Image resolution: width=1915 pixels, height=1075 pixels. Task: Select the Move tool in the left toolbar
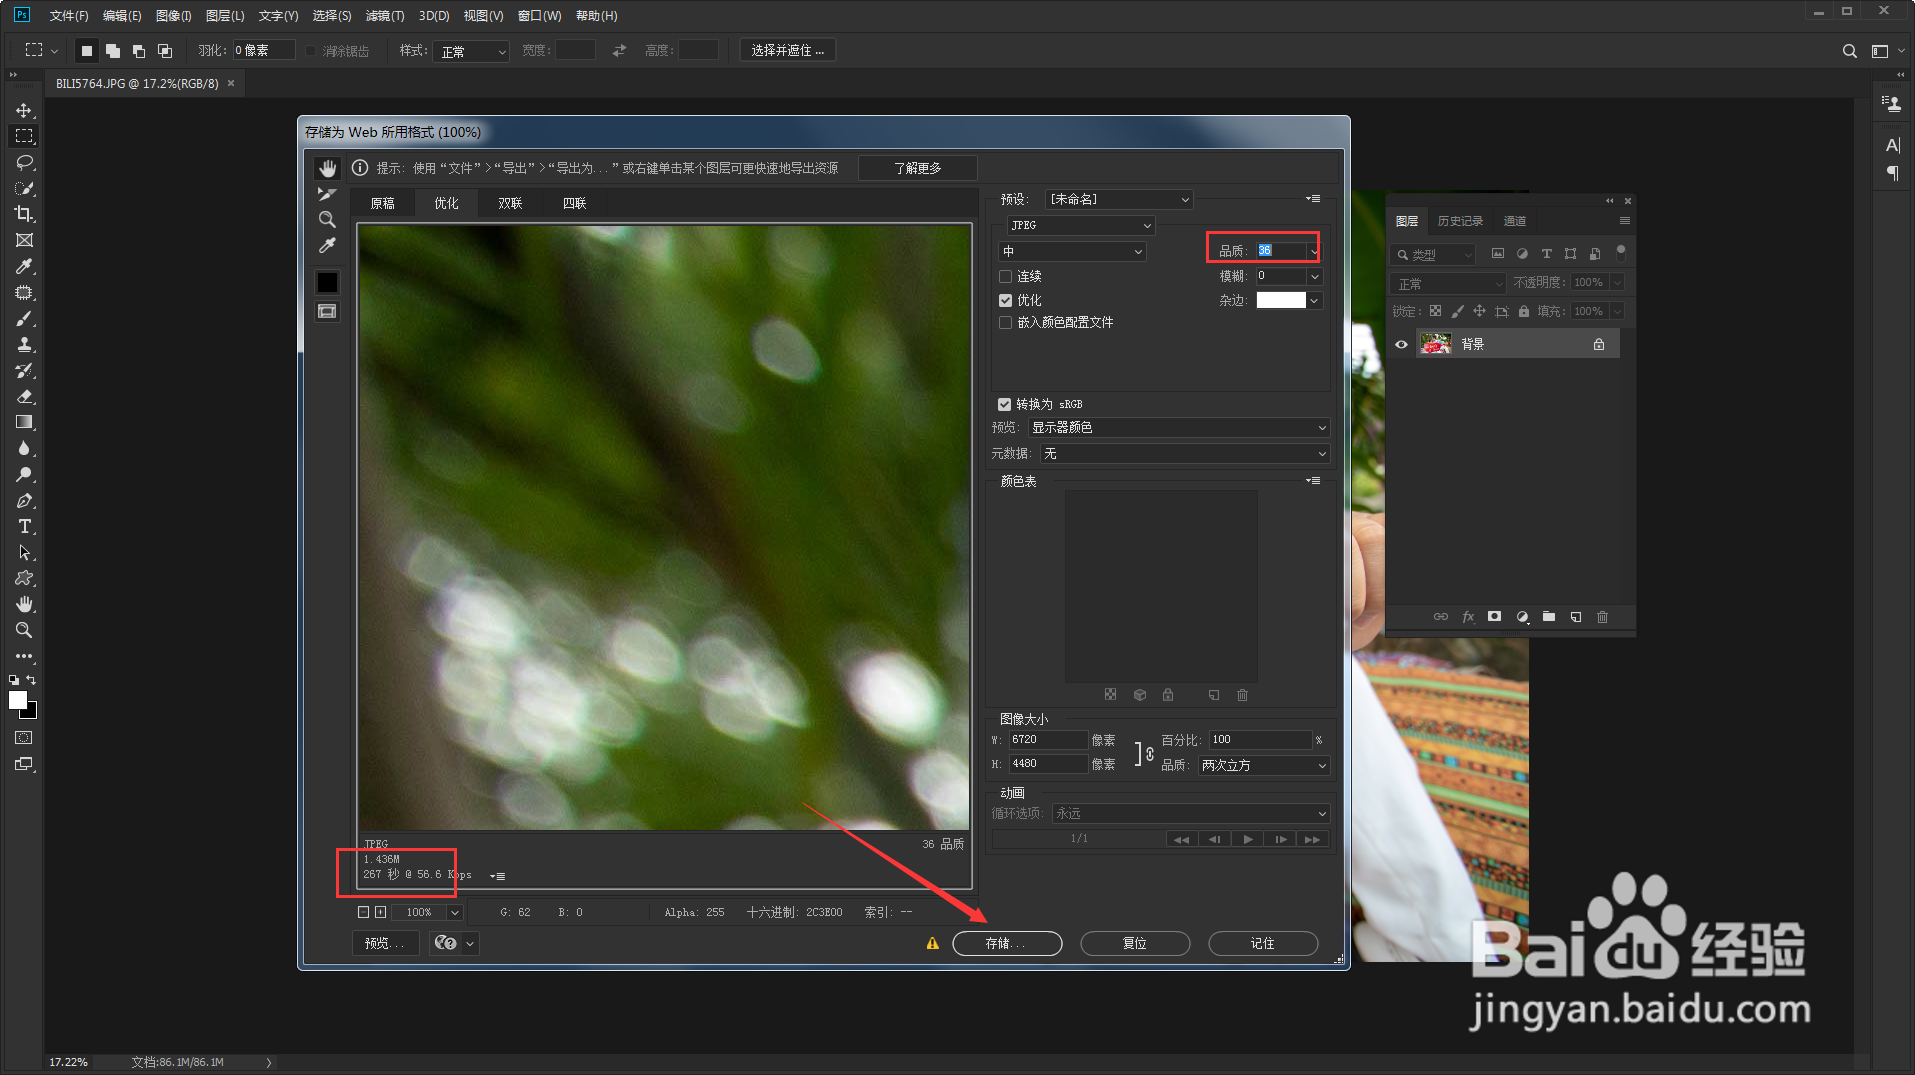24,110
